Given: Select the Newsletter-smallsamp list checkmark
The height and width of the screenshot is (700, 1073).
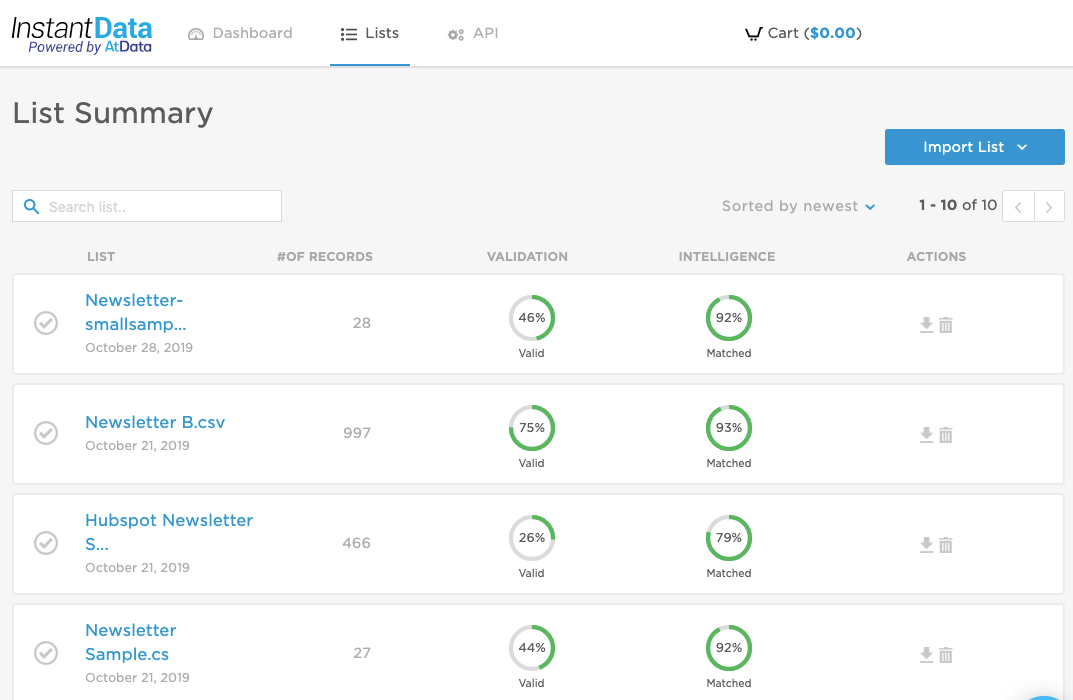Looking at the screenshot, I should [46, 323].
